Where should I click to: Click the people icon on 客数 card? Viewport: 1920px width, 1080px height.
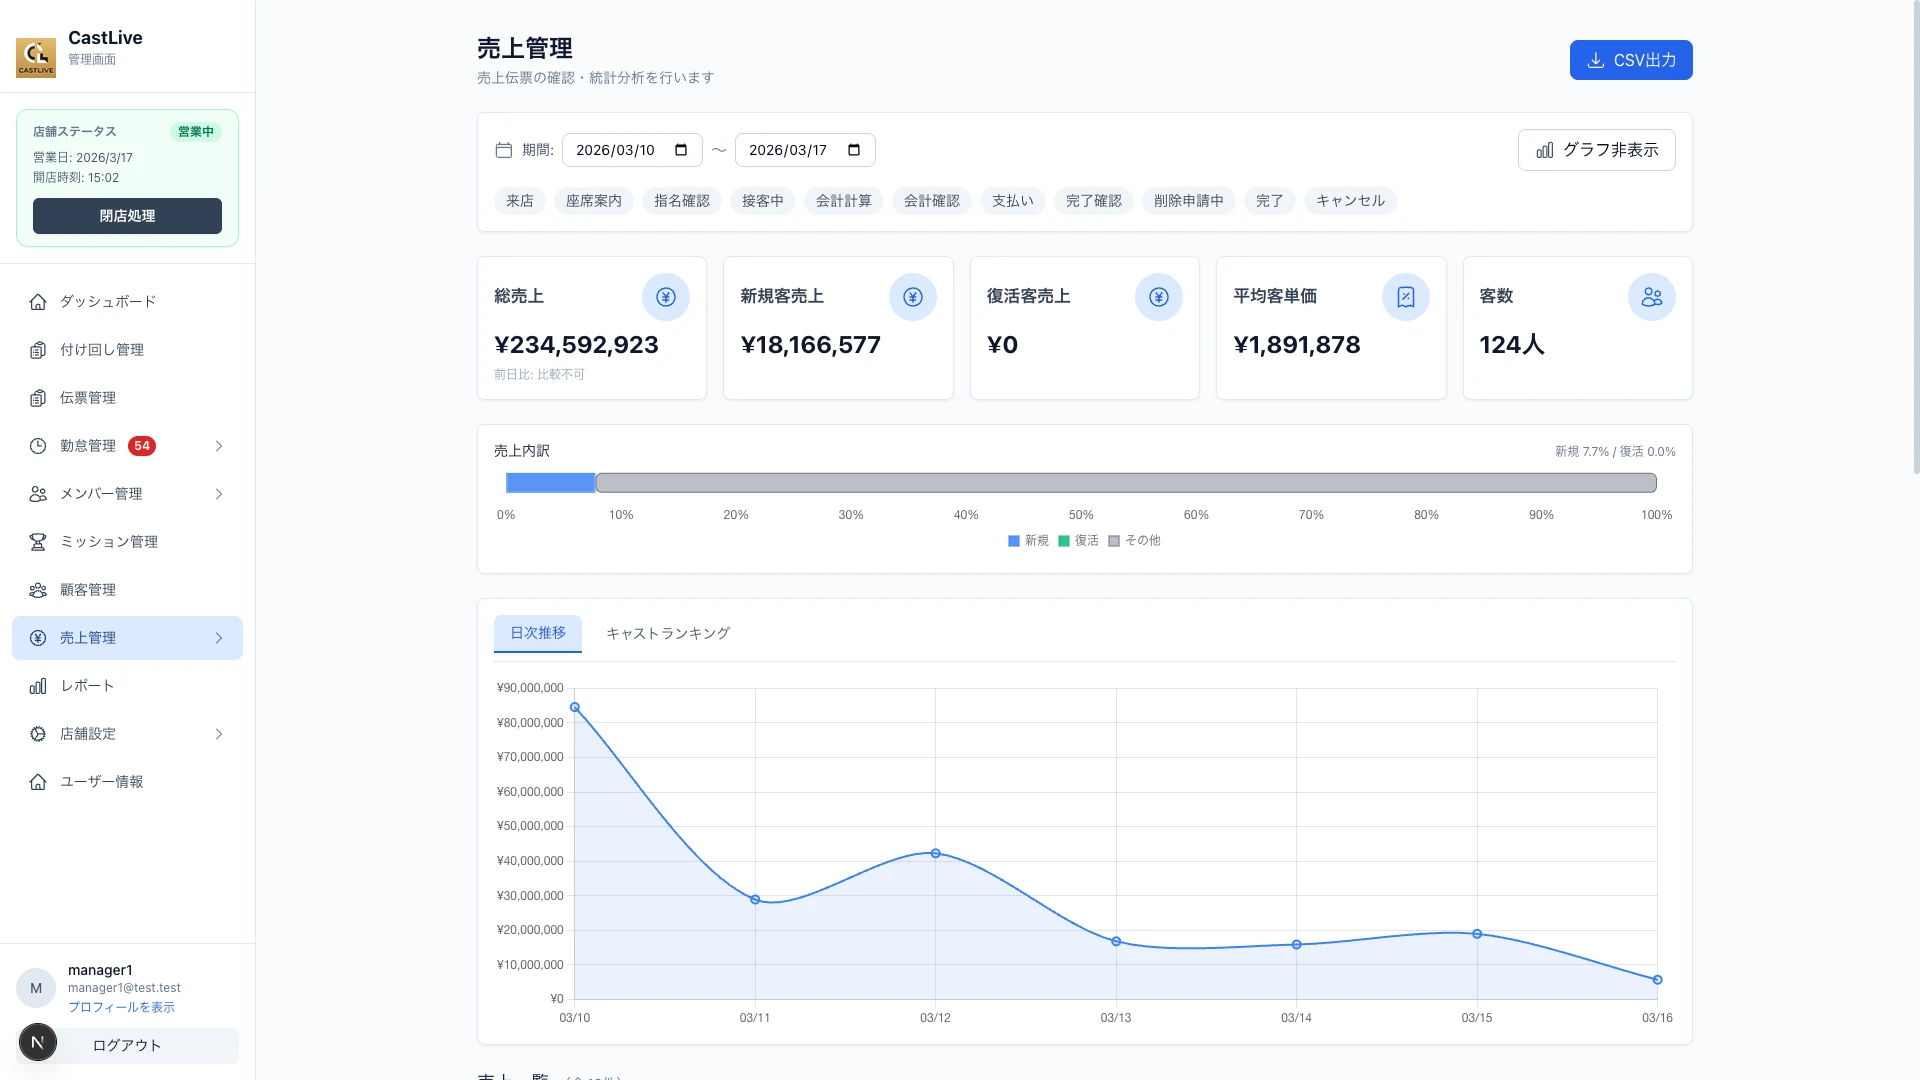tap(1651, 297)
